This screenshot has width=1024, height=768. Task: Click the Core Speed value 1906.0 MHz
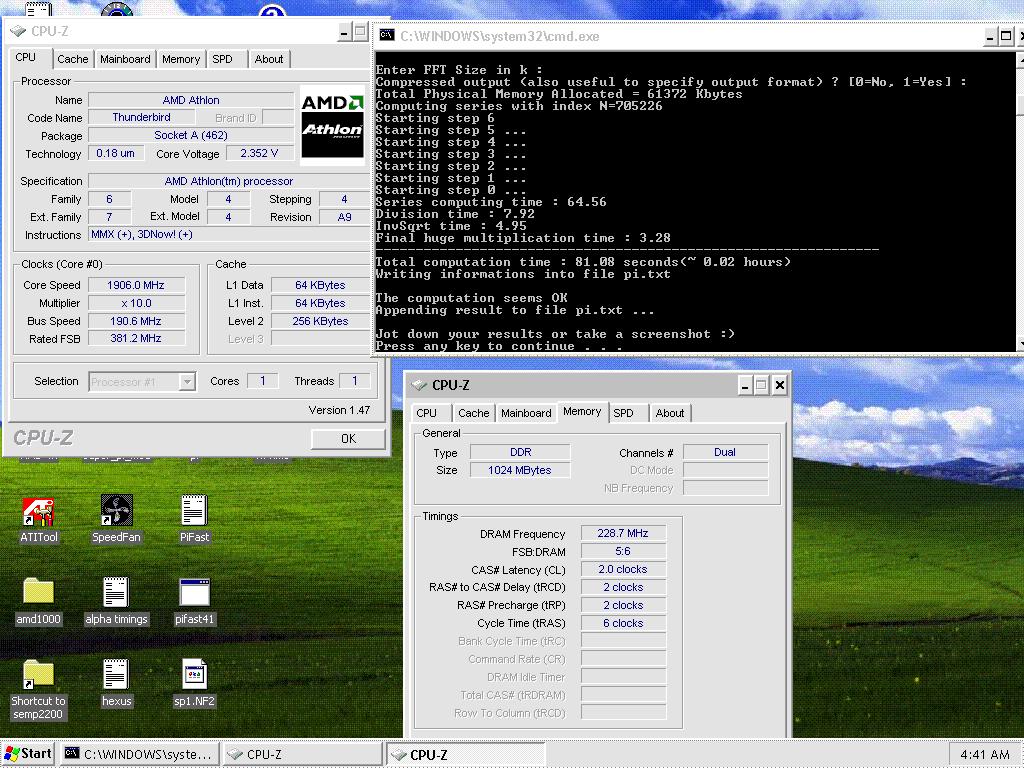tap(136, 285)
